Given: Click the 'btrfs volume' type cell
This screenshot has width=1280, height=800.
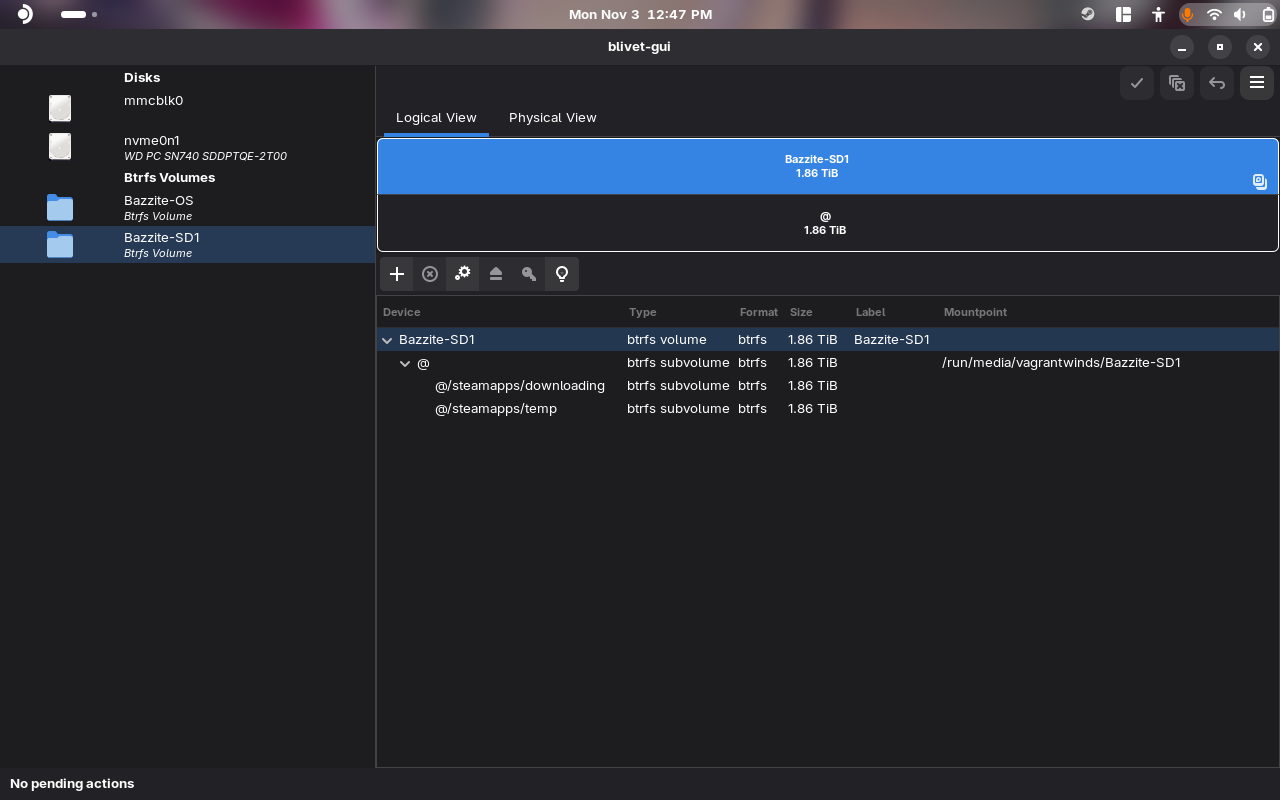Looking at the screenshot, I should coord(667,340).
